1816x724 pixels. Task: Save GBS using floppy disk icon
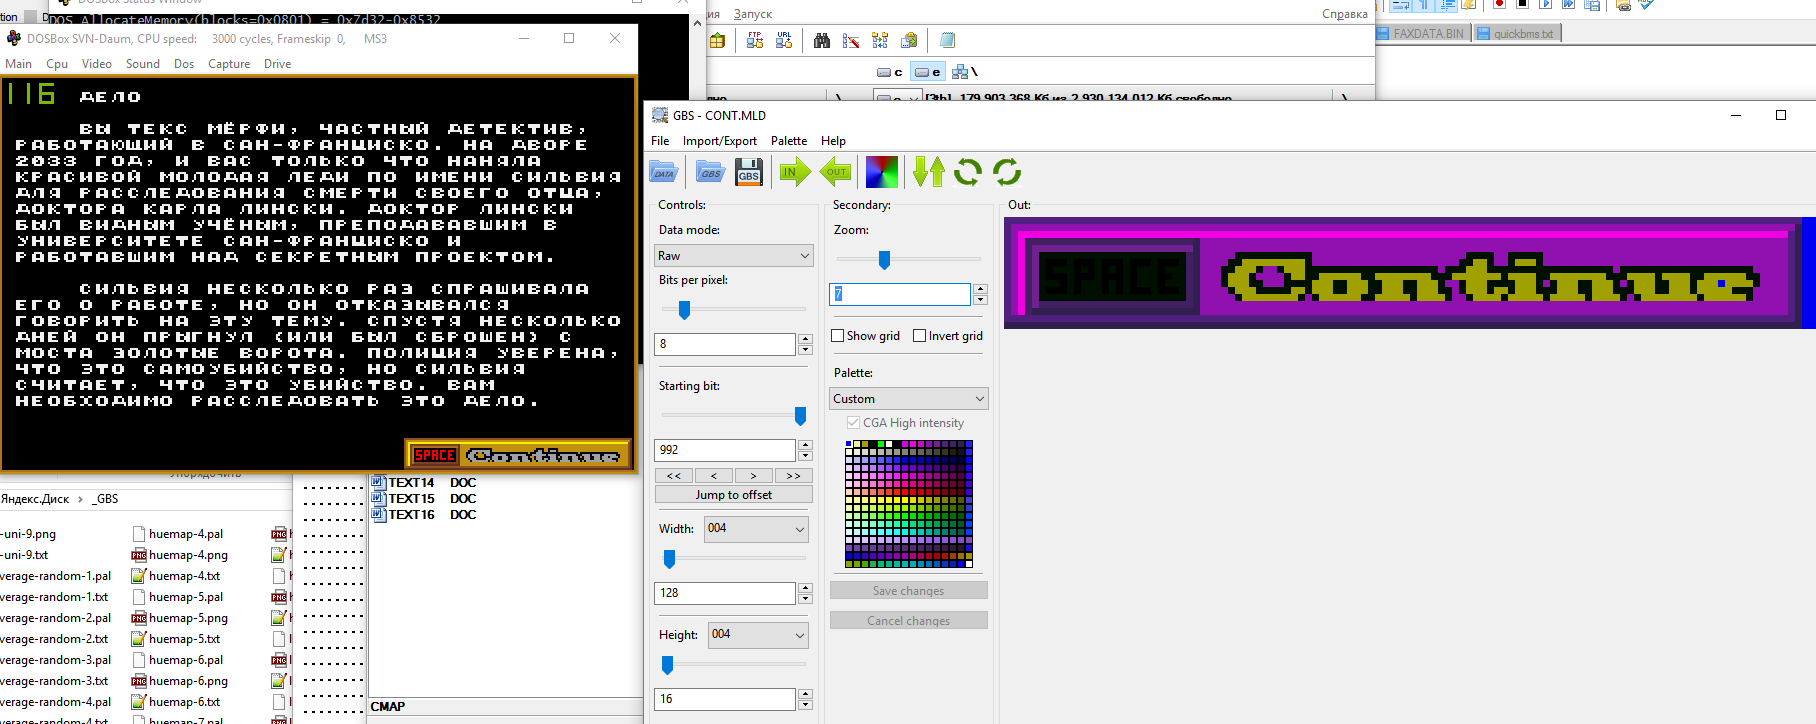749,173
